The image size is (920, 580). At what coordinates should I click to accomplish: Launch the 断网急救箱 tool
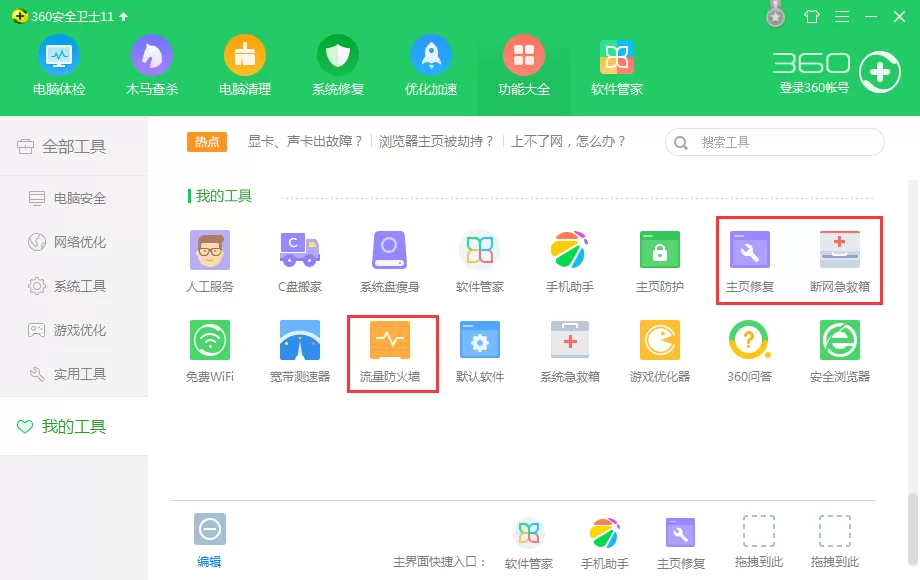(x=840, y=262)
